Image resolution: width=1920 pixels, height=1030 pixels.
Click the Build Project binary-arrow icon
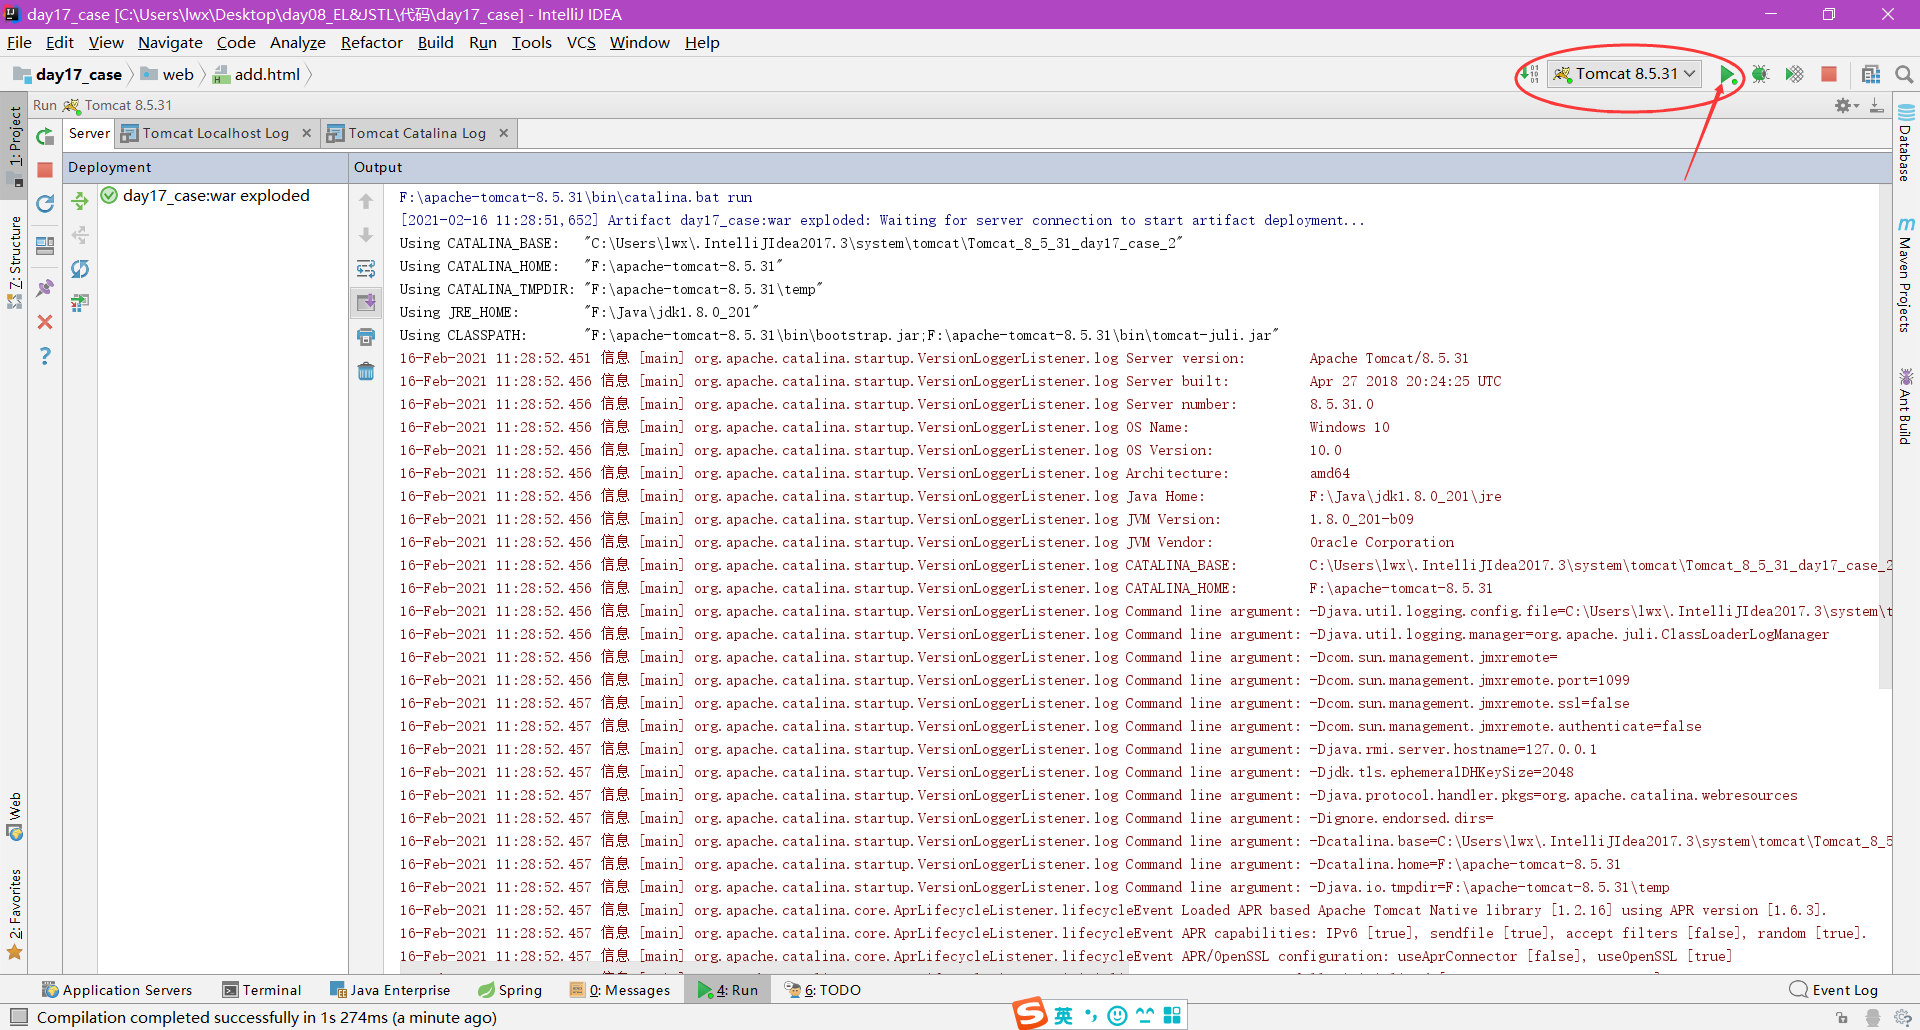(x=1530, y=74)
